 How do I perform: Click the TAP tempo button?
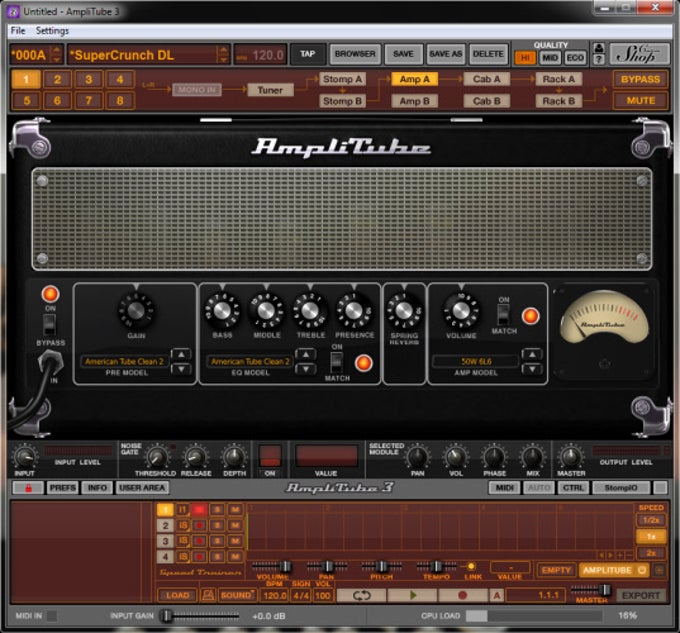tap(307, 54)
